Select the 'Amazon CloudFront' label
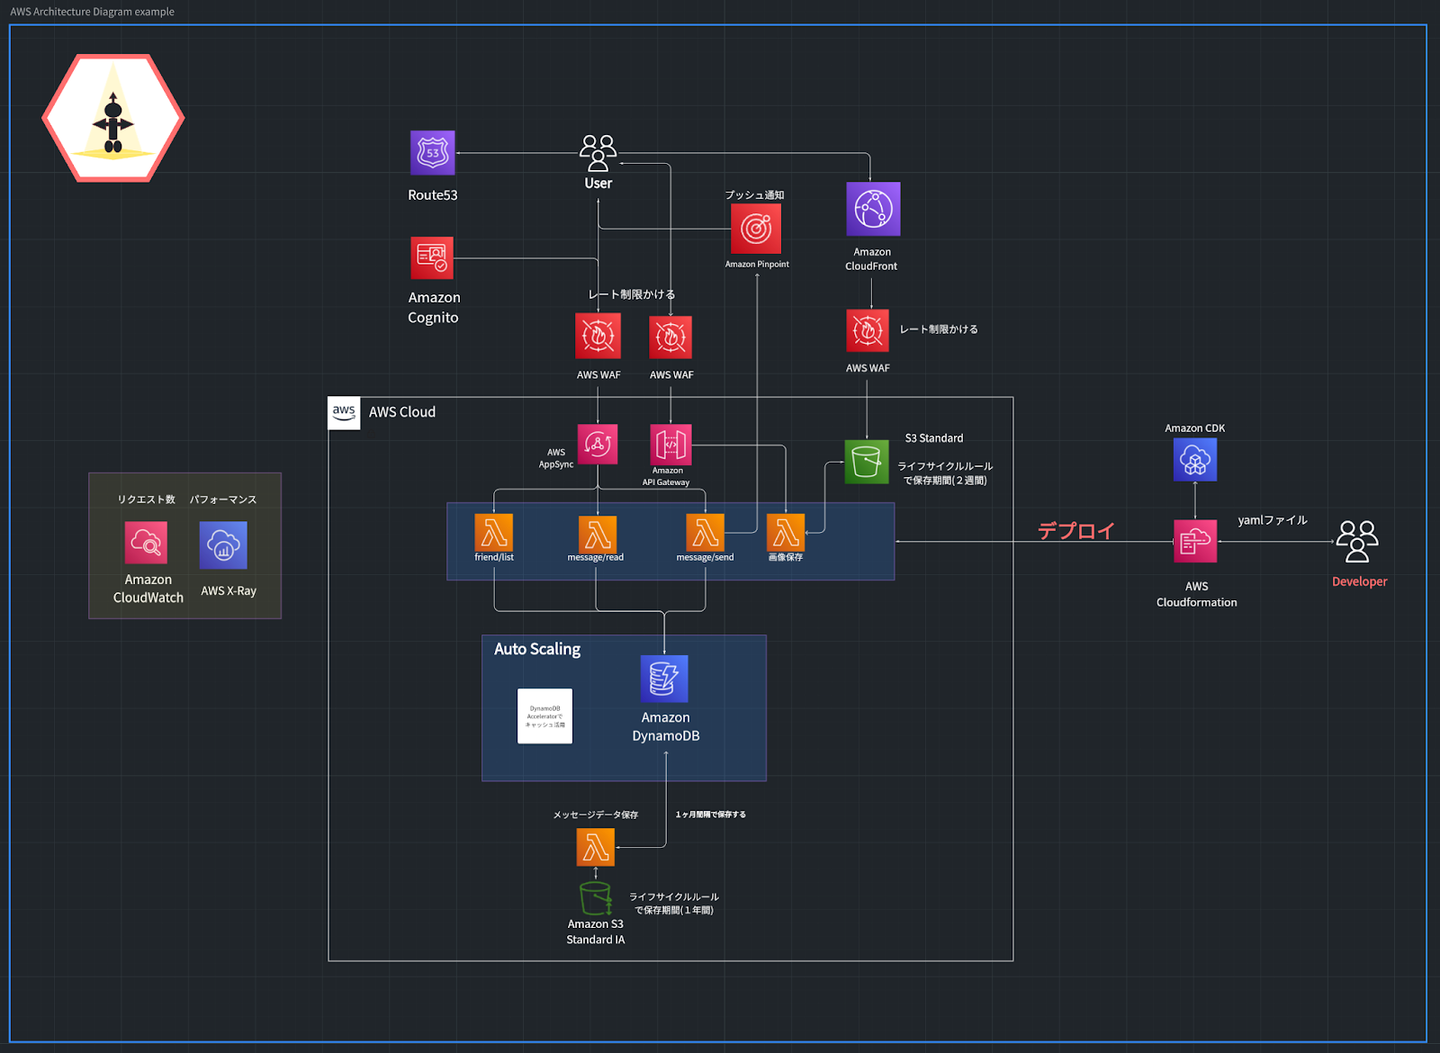Screen dimensions: 1440x1053 tap(872, 259)
